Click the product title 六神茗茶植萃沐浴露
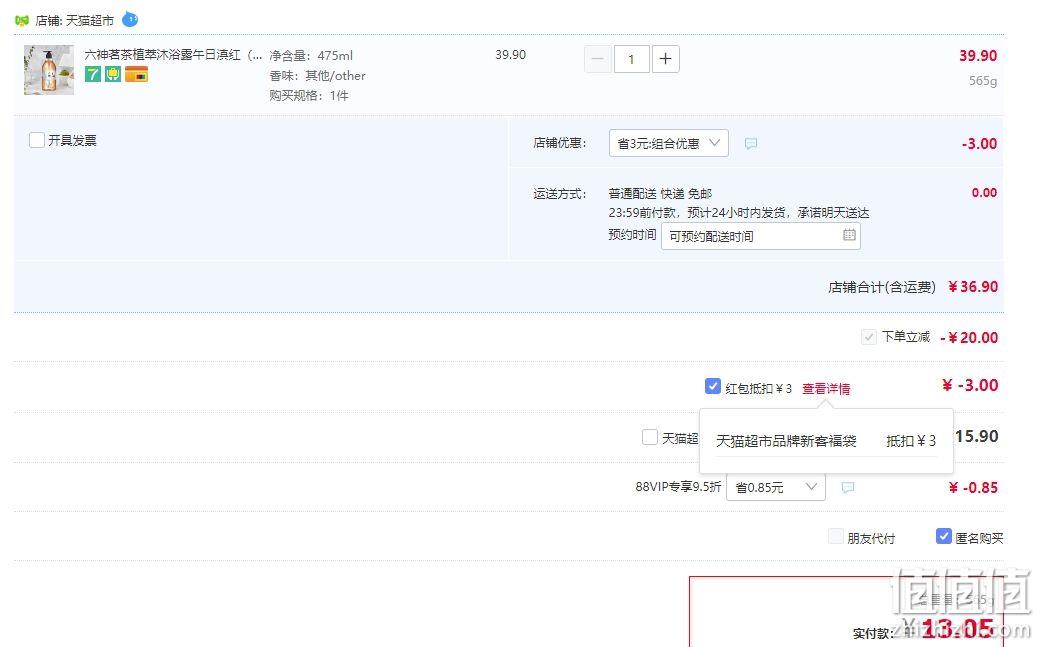The height and width of the screenshot is (647, 1040). (x=173, y=54)
